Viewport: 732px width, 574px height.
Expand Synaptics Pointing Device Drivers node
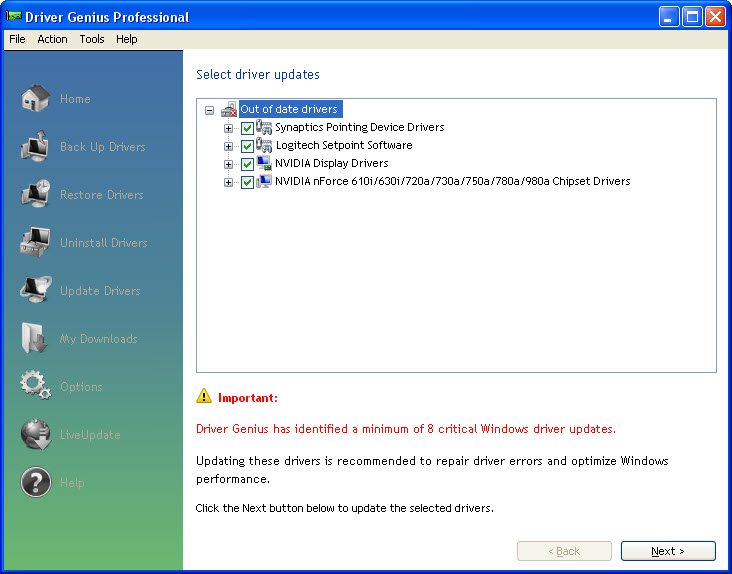(228, 128)
